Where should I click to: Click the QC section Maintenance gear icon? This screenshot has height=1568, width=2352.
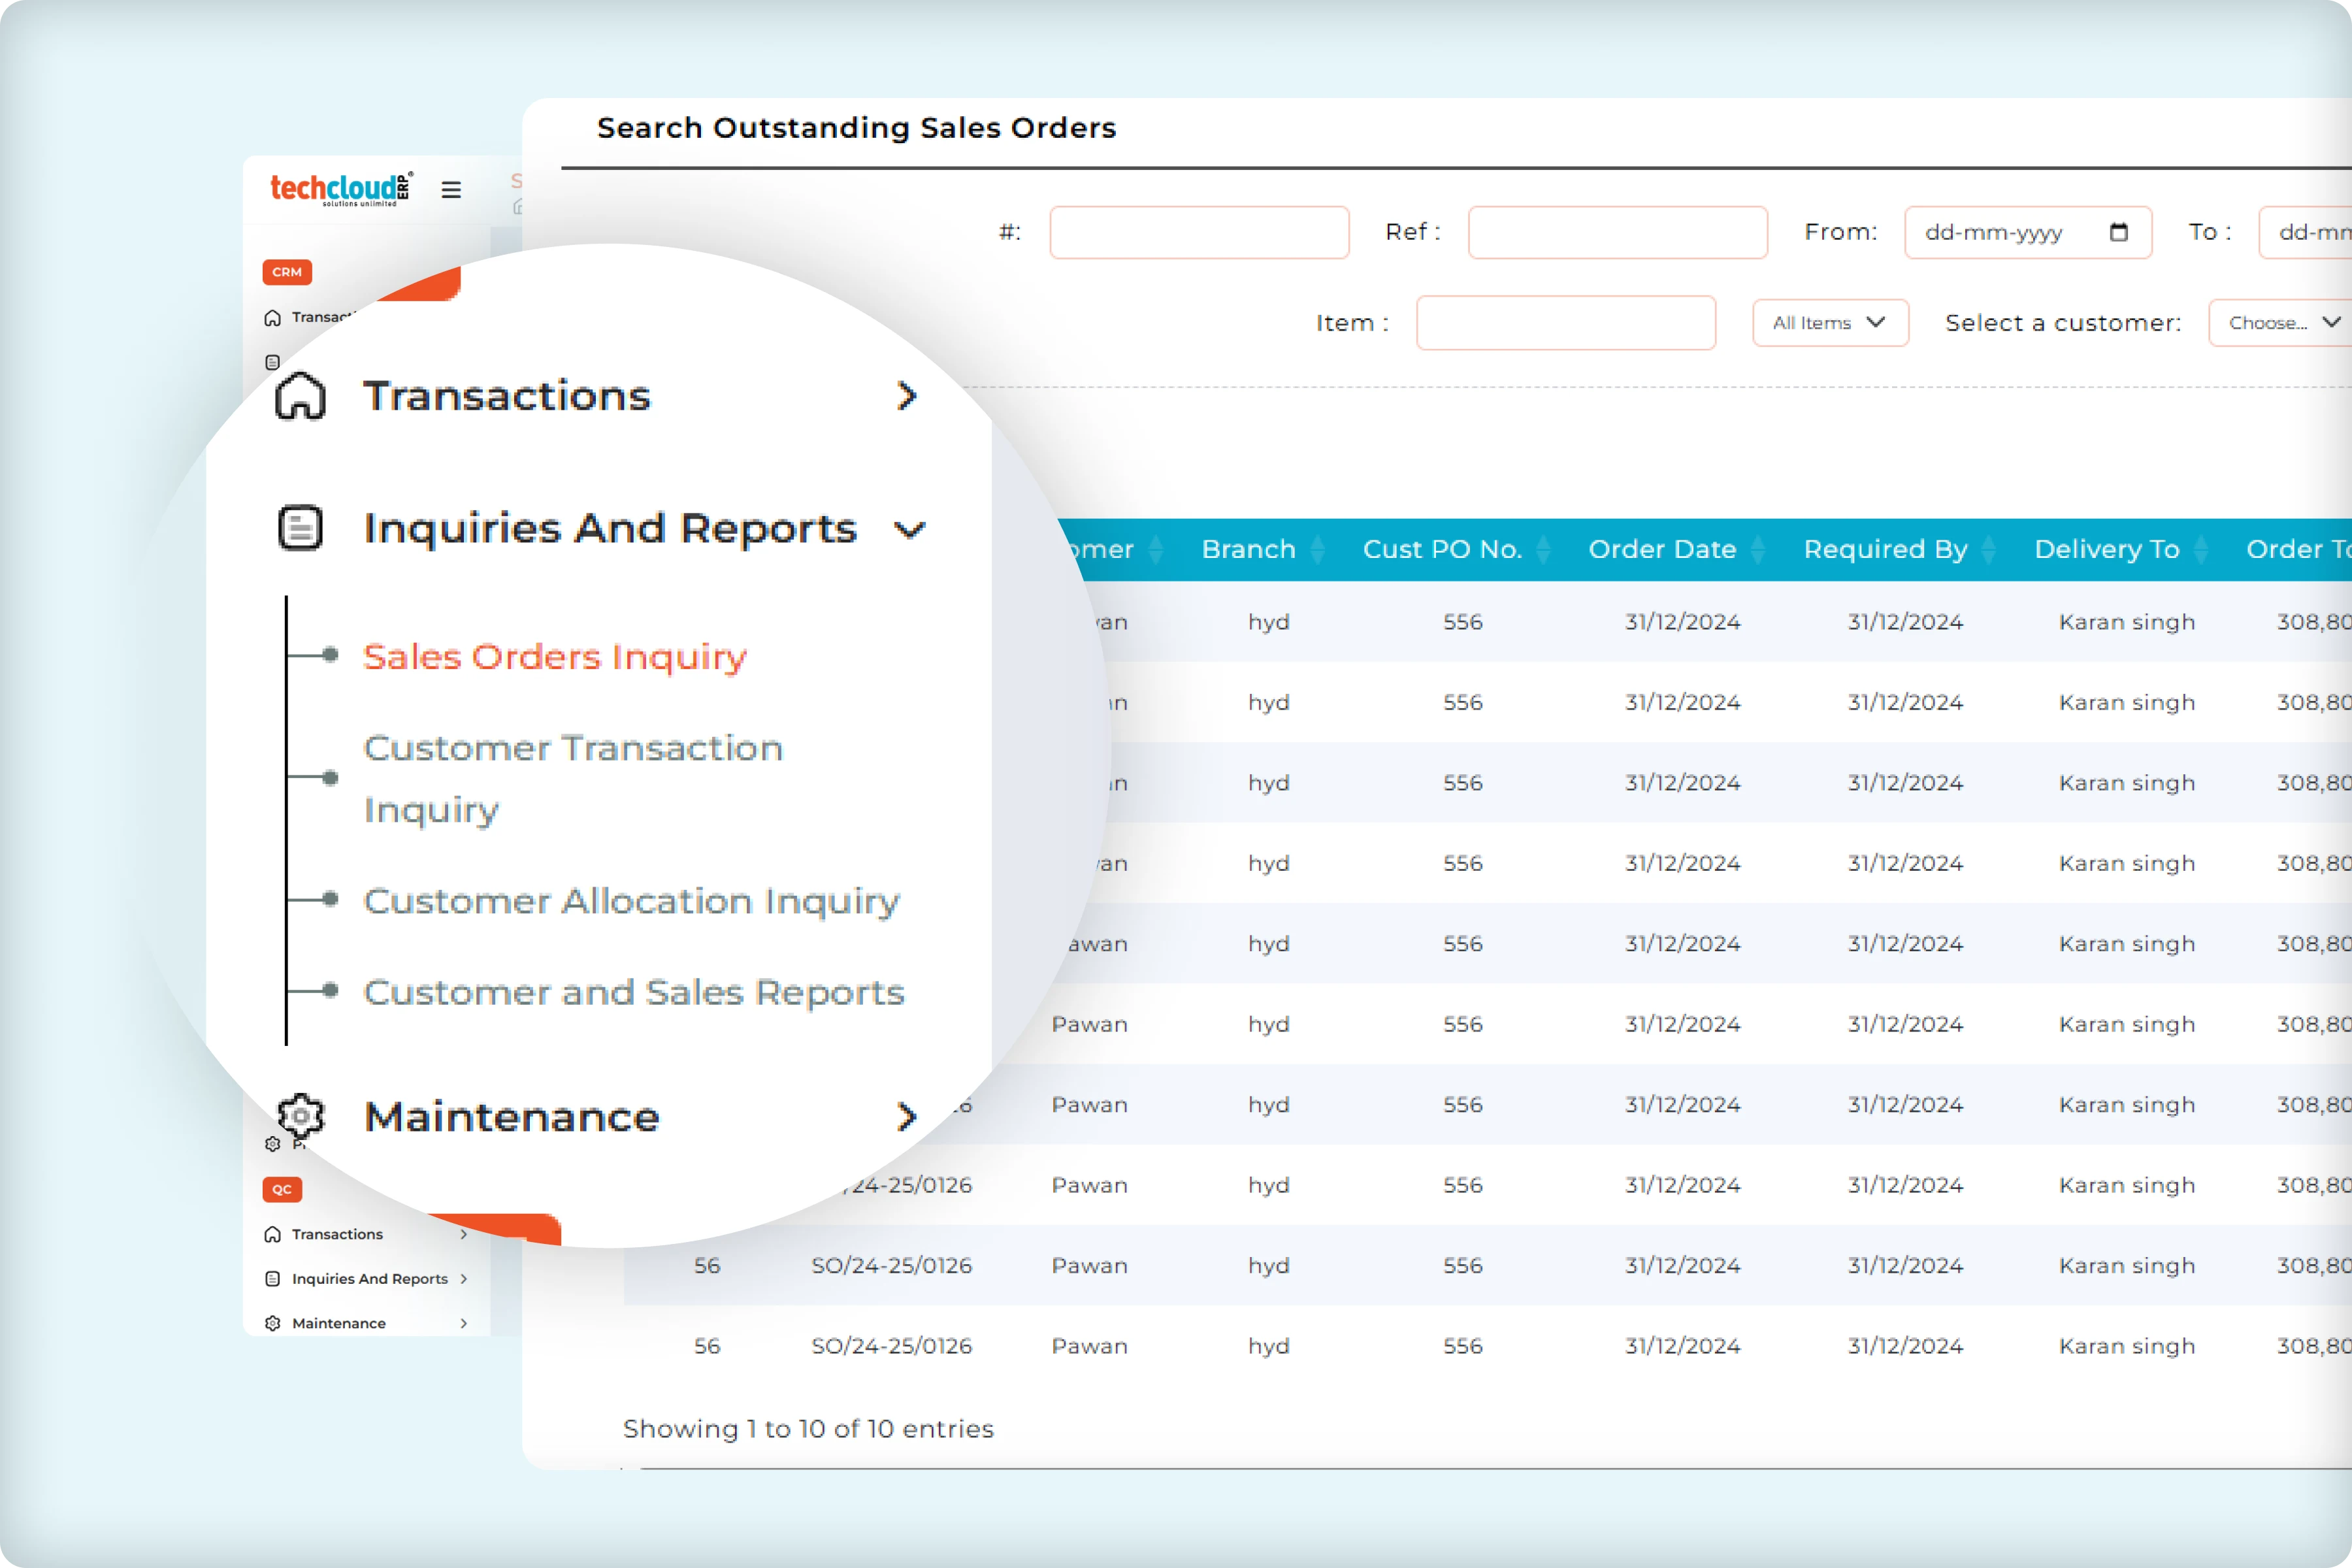click(x=272, y=1323)
